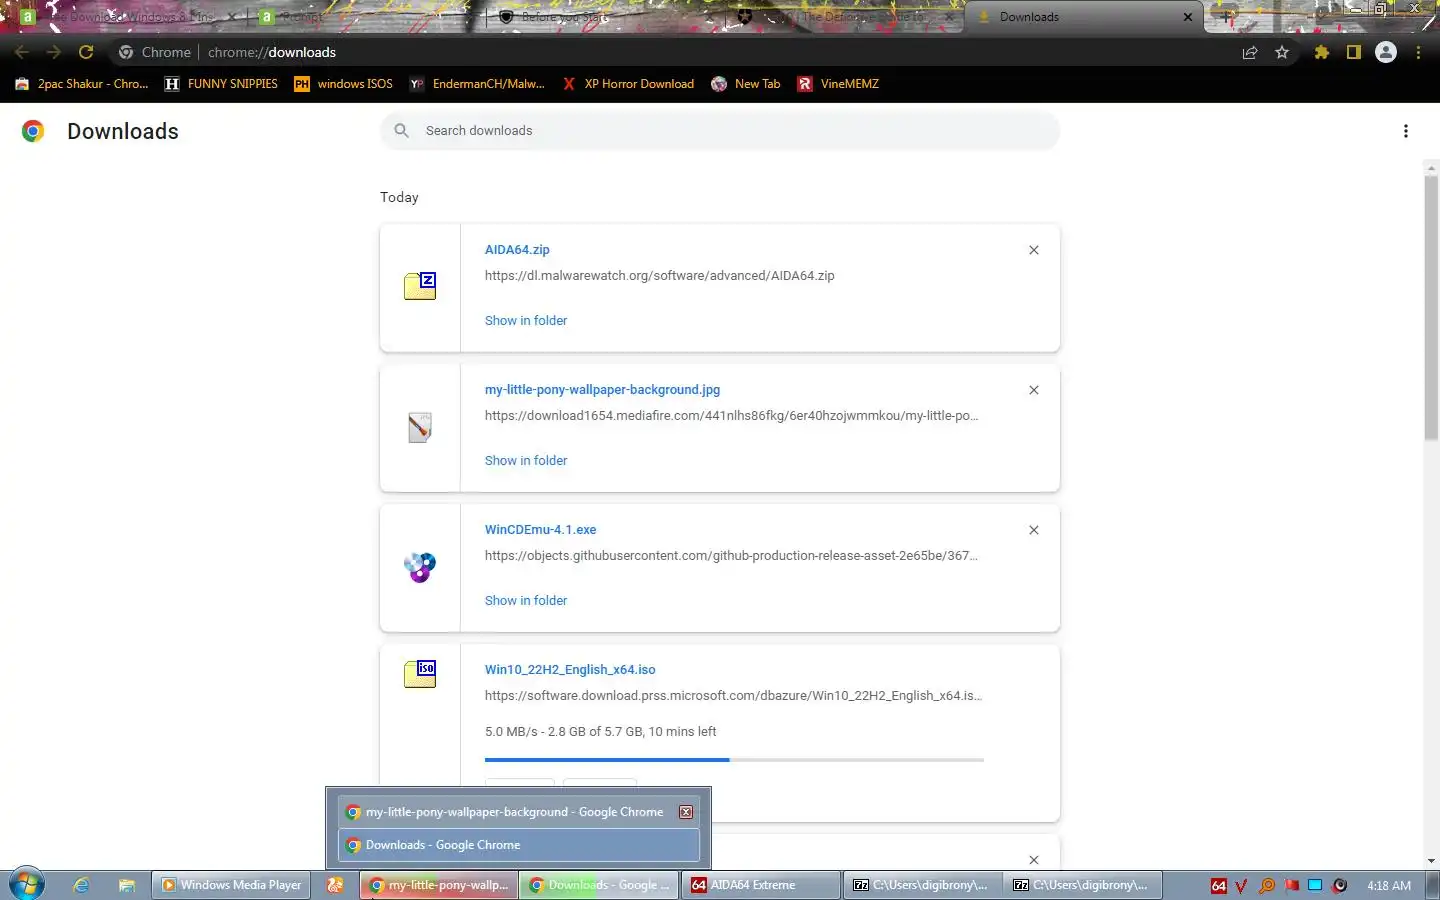Open the FUNNY SNIPPIES bookmark
1440x900 pixels.
[221, 84]
